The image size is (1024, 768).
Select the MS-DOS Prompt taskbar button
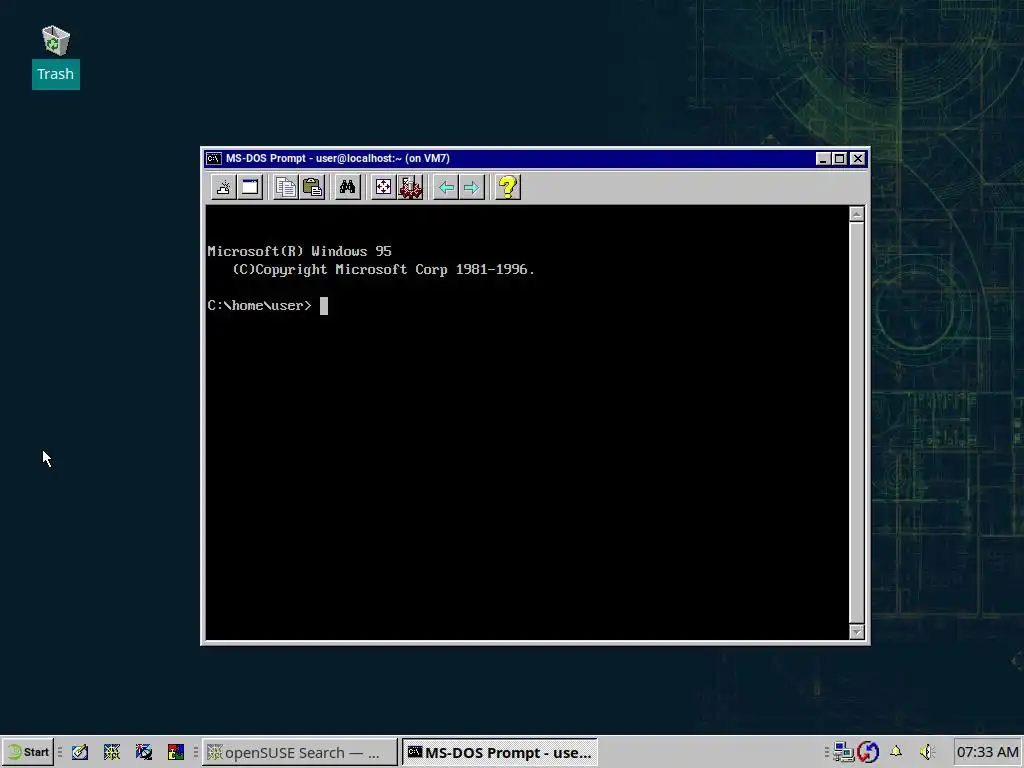500,752
